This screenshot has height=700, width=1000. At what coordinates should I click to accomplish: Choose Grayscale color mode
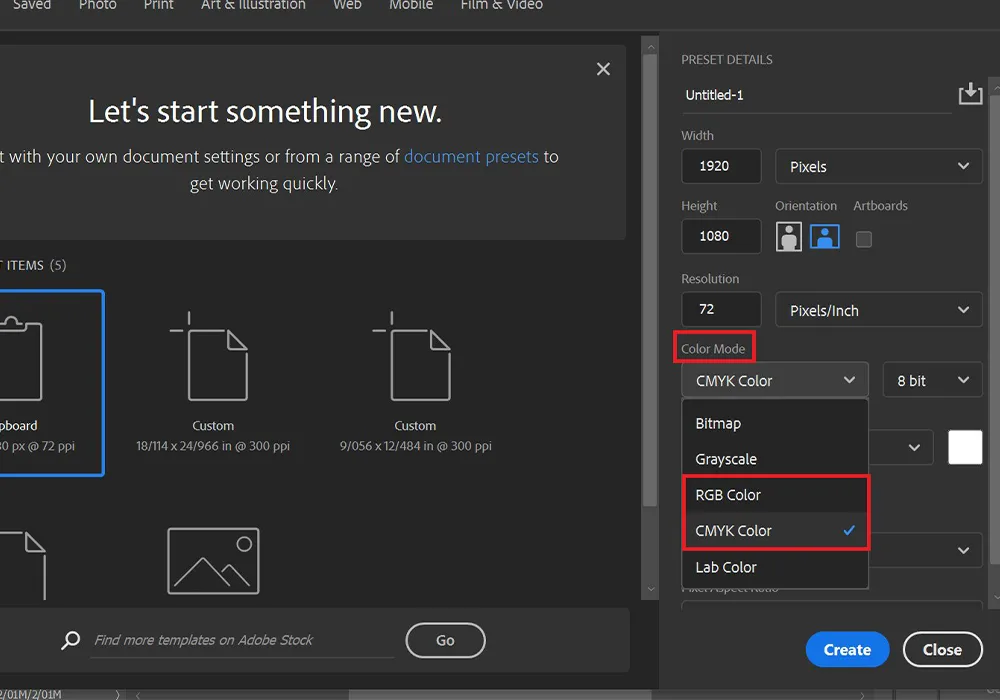pyautogui.click(x=775, y=459)
